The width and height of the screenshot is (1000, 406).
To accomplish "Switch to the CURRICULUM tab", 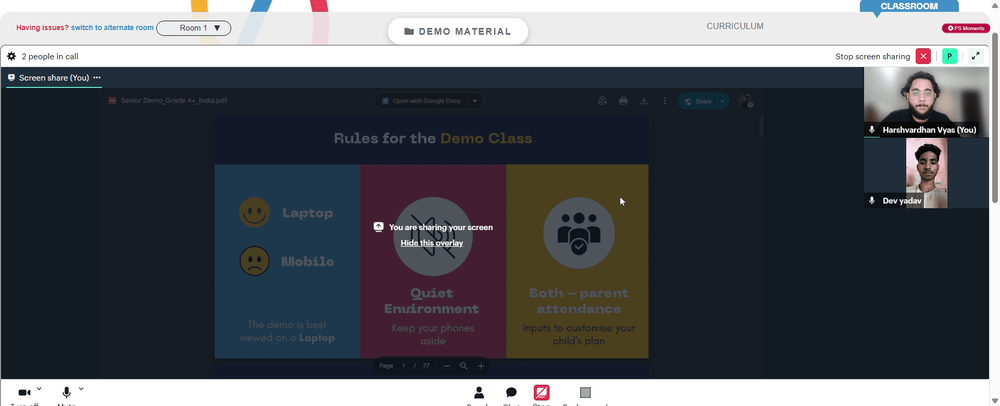I will (x=735, y=26).
